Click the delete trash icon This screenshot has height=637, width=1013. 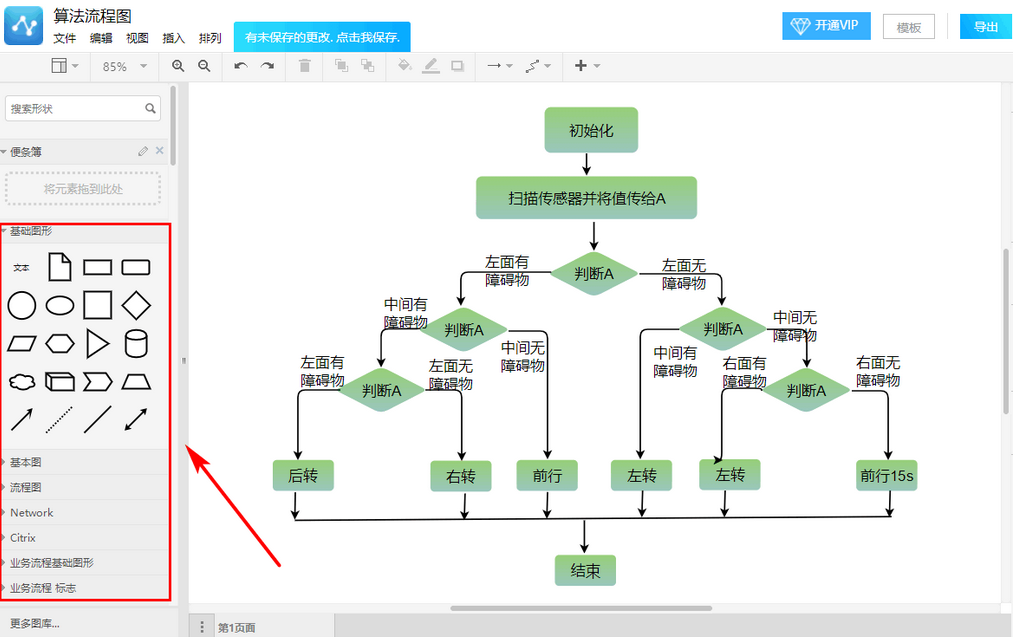305,66
